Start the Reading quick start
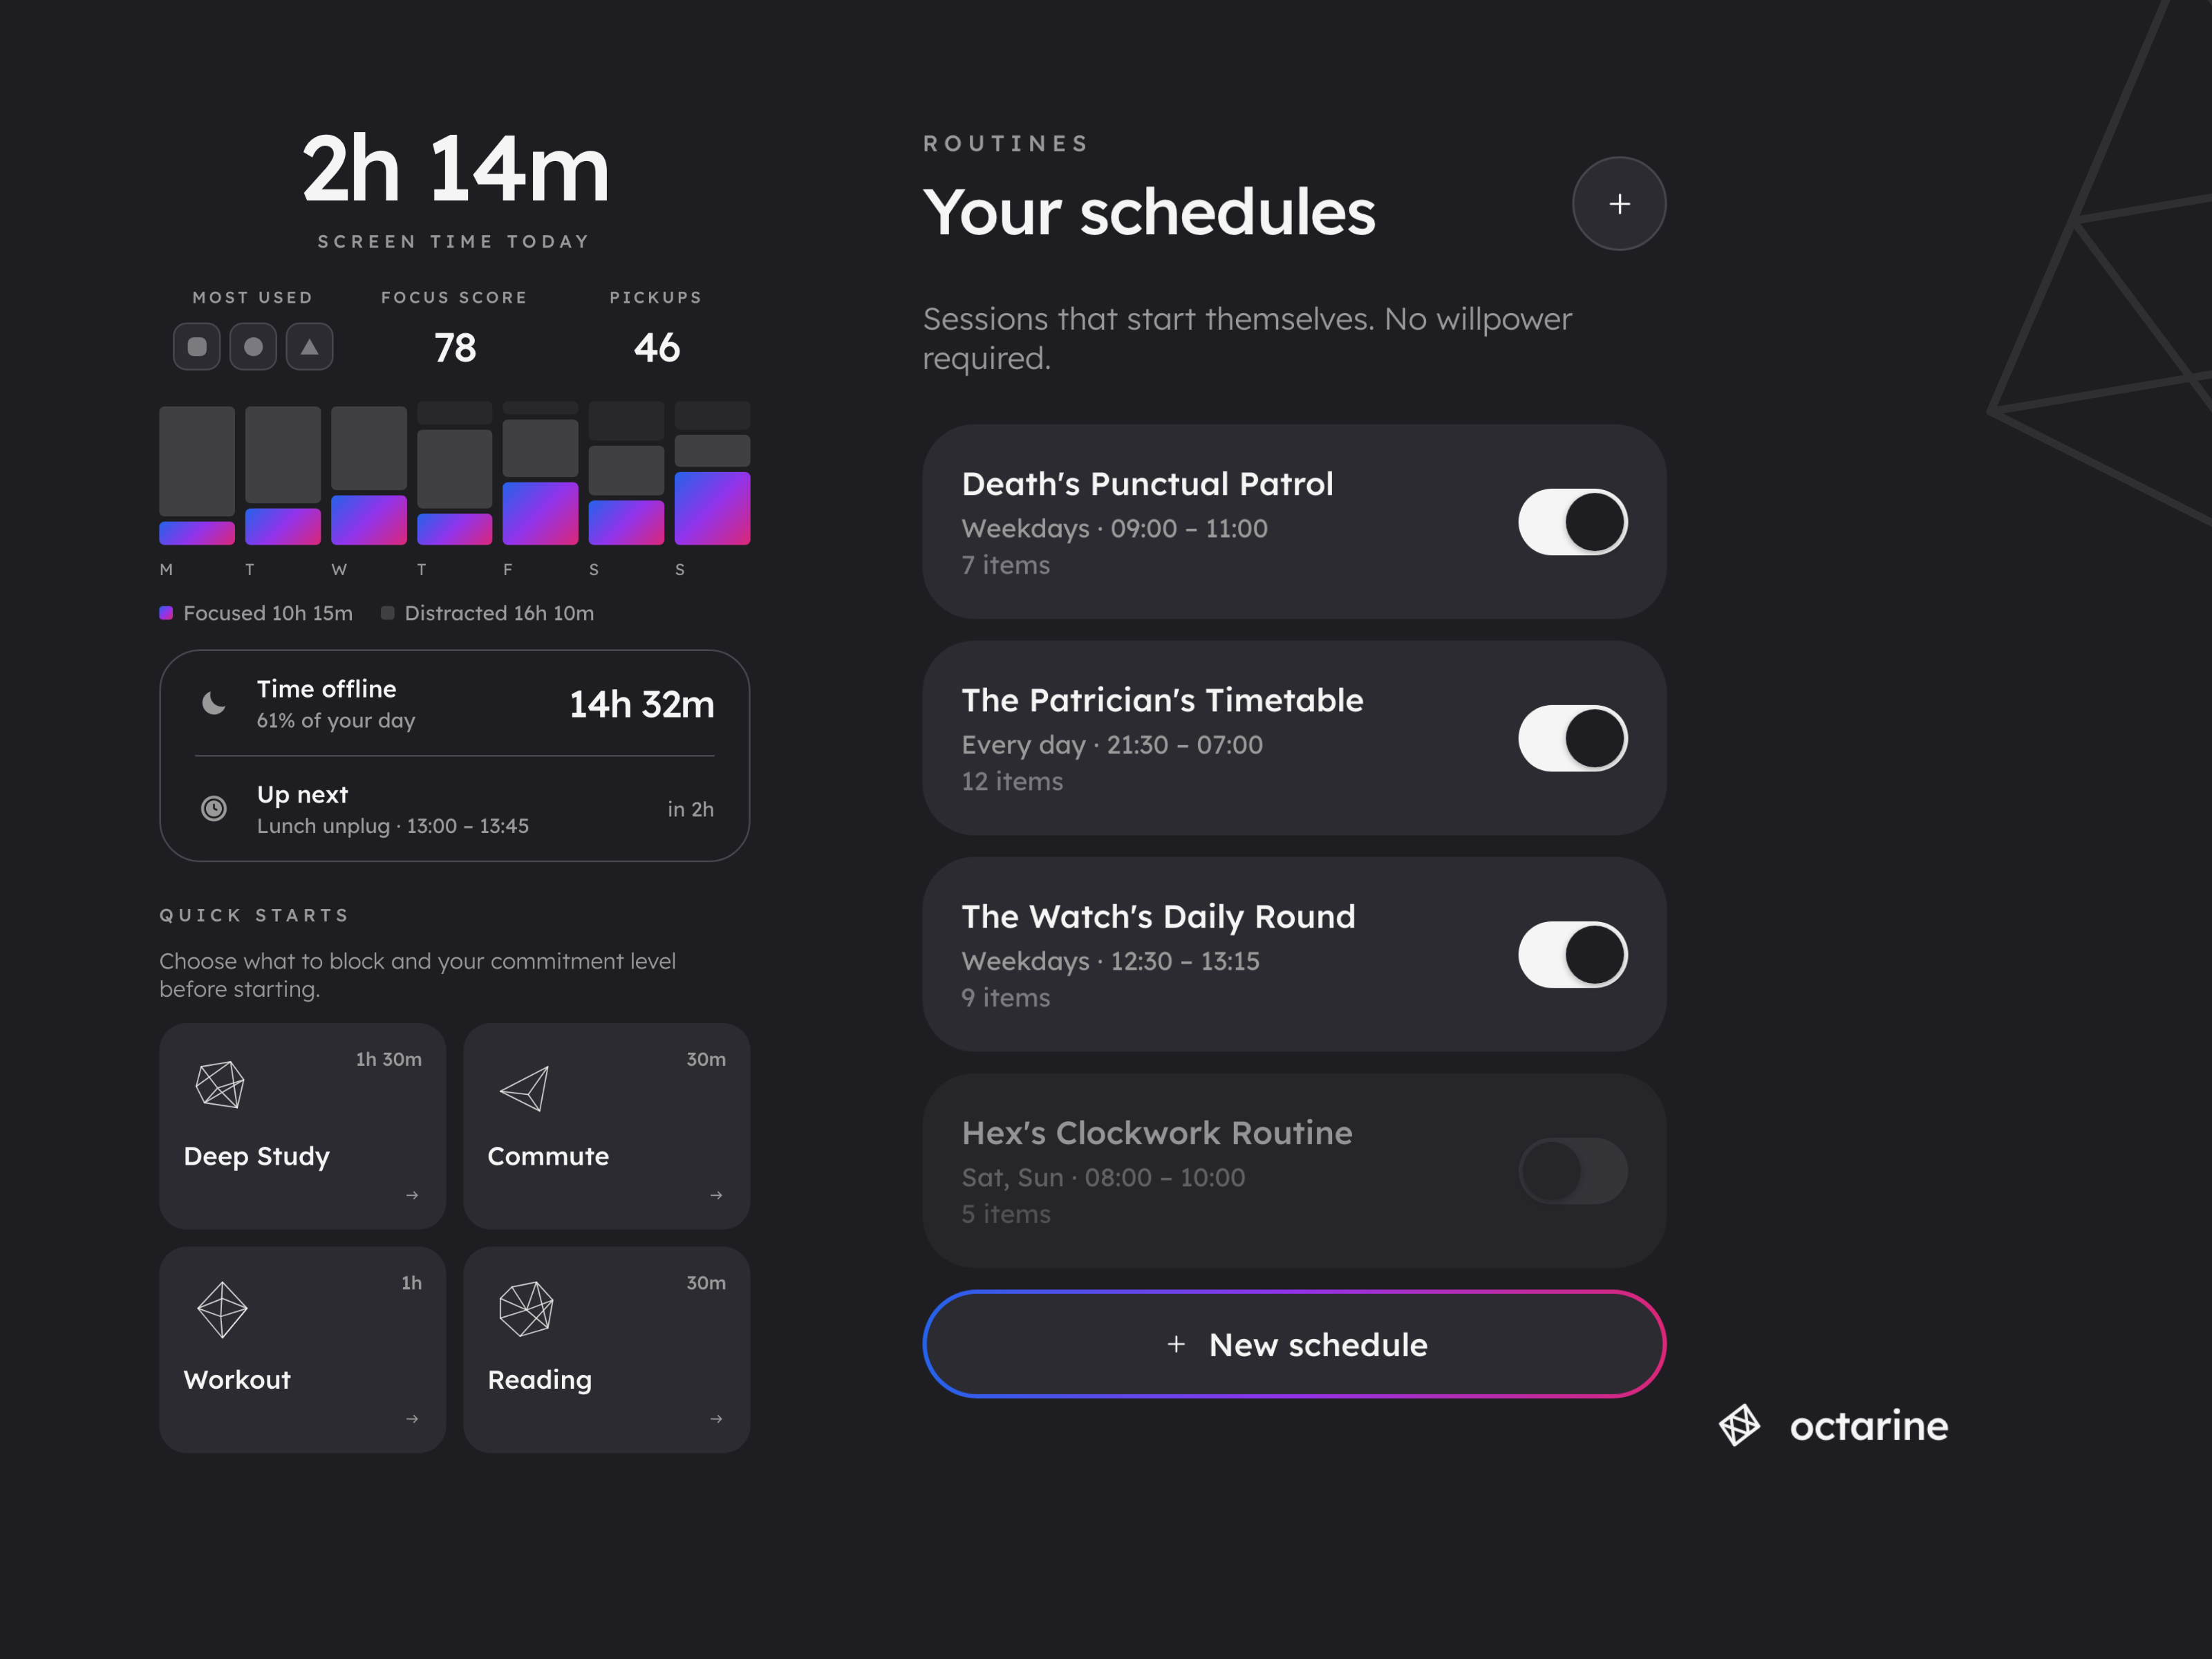Image resolution: width=2212 pixels, height=1659 pixels. tap(606, 1350)
